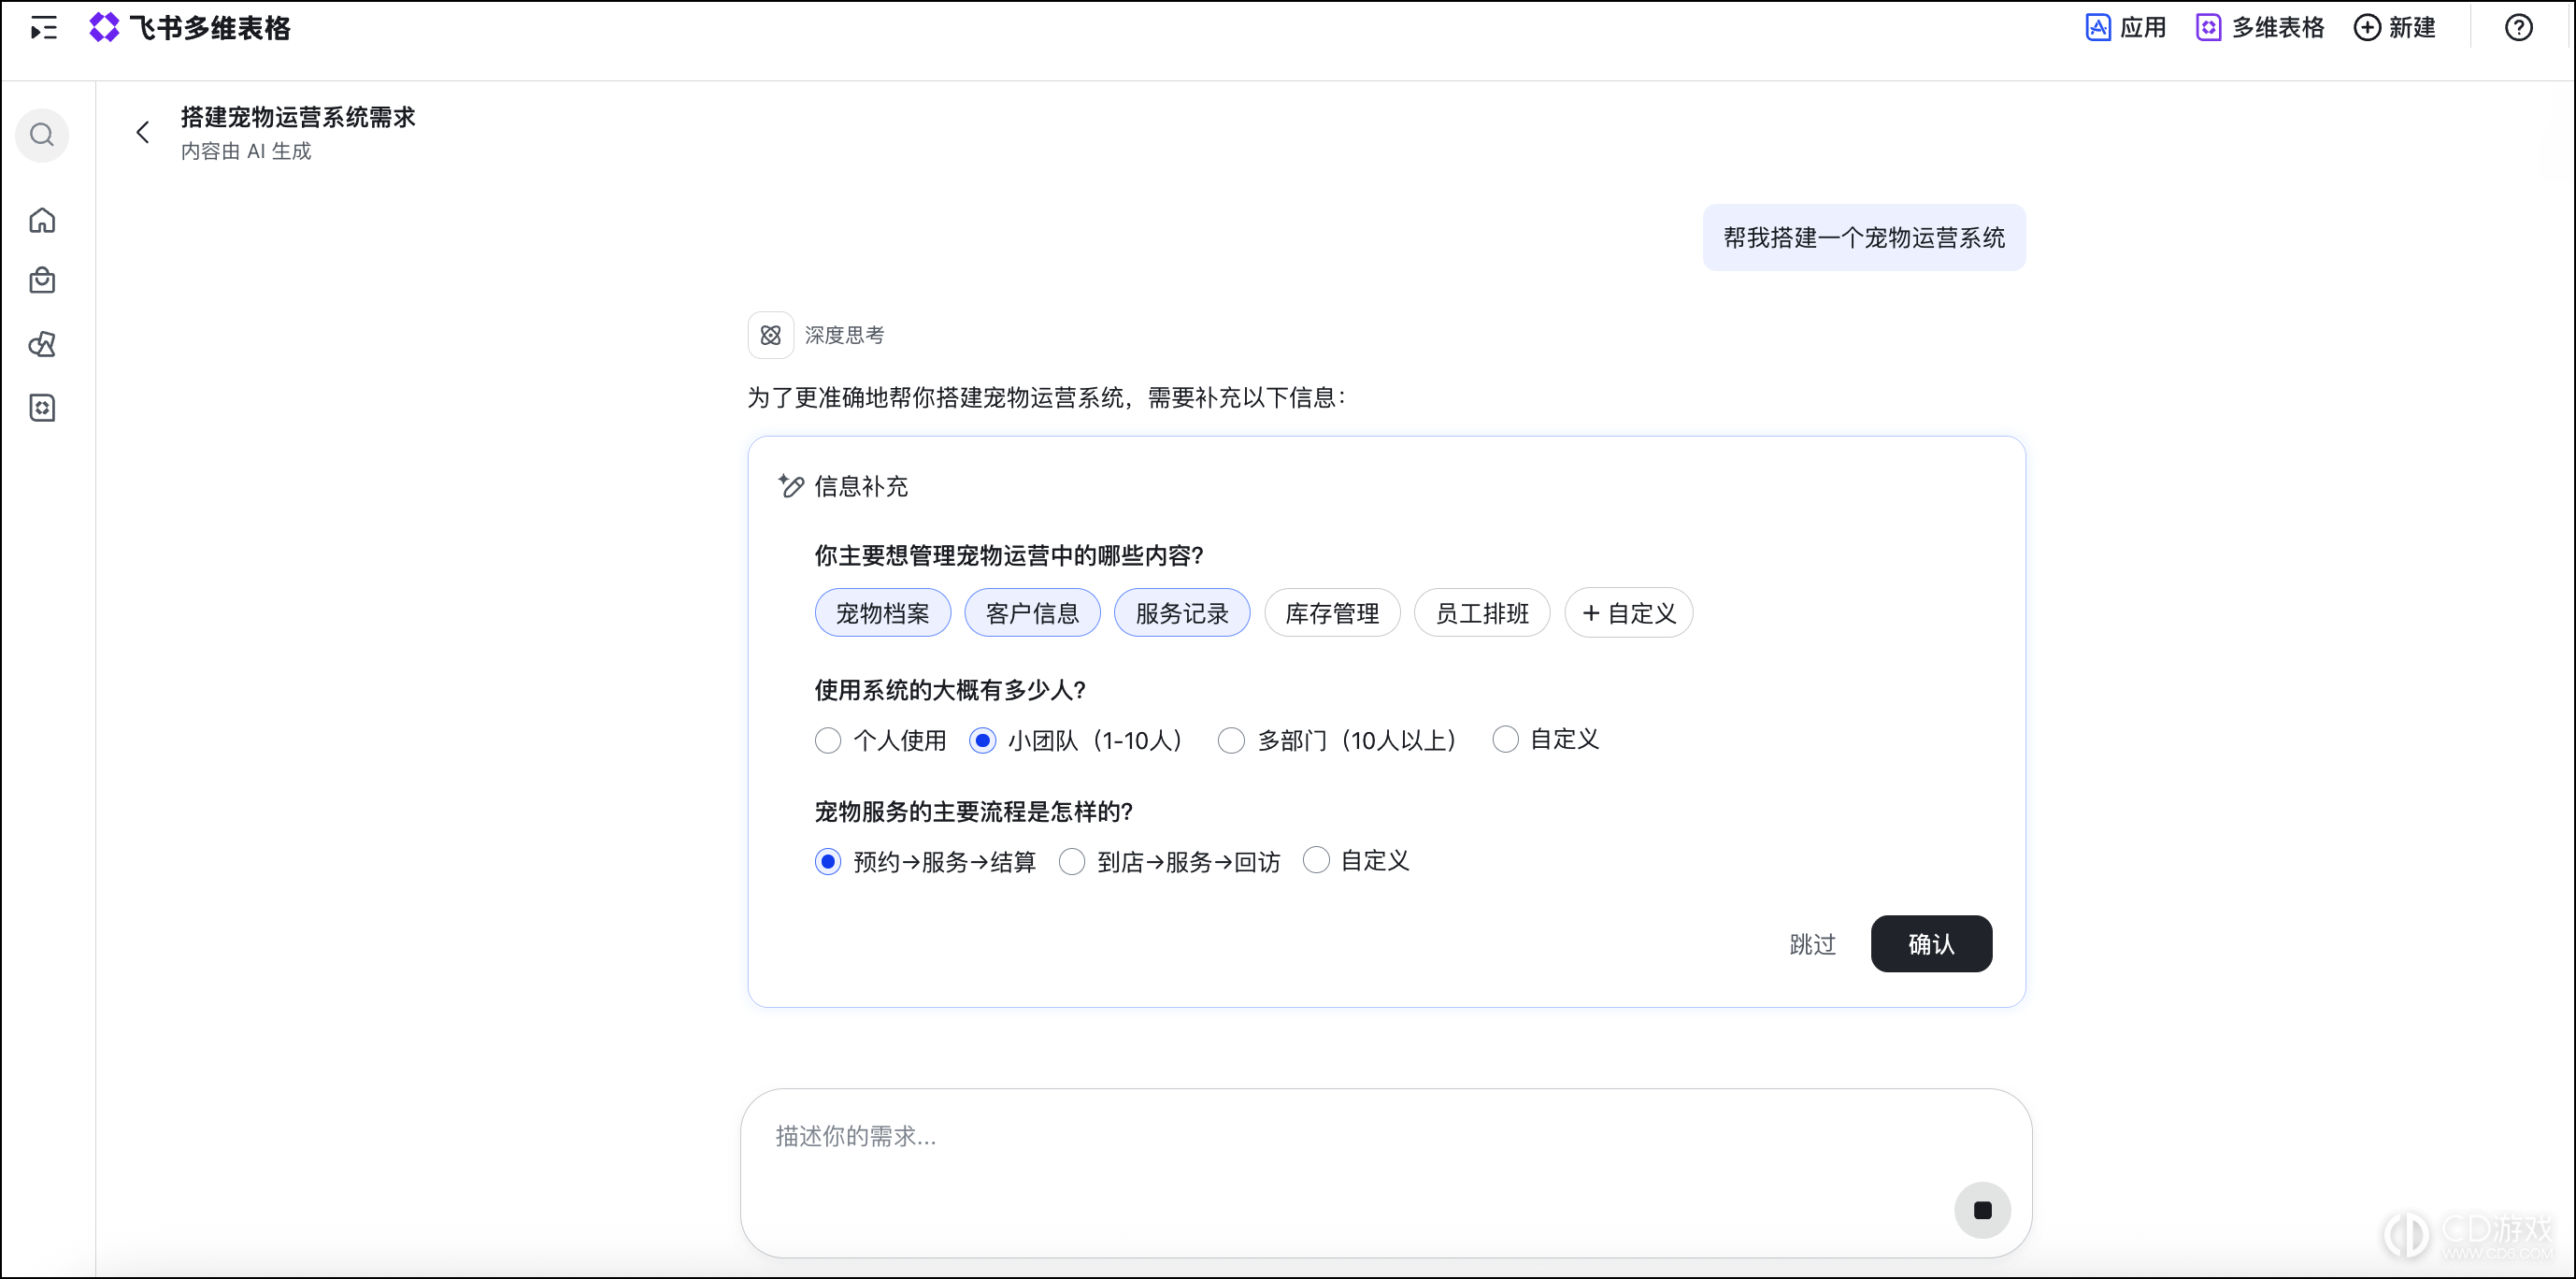The width and height of the screenshot is (2576, 1279).
Task: Click 跳过 to skip the form
Action: [1812, 944]
